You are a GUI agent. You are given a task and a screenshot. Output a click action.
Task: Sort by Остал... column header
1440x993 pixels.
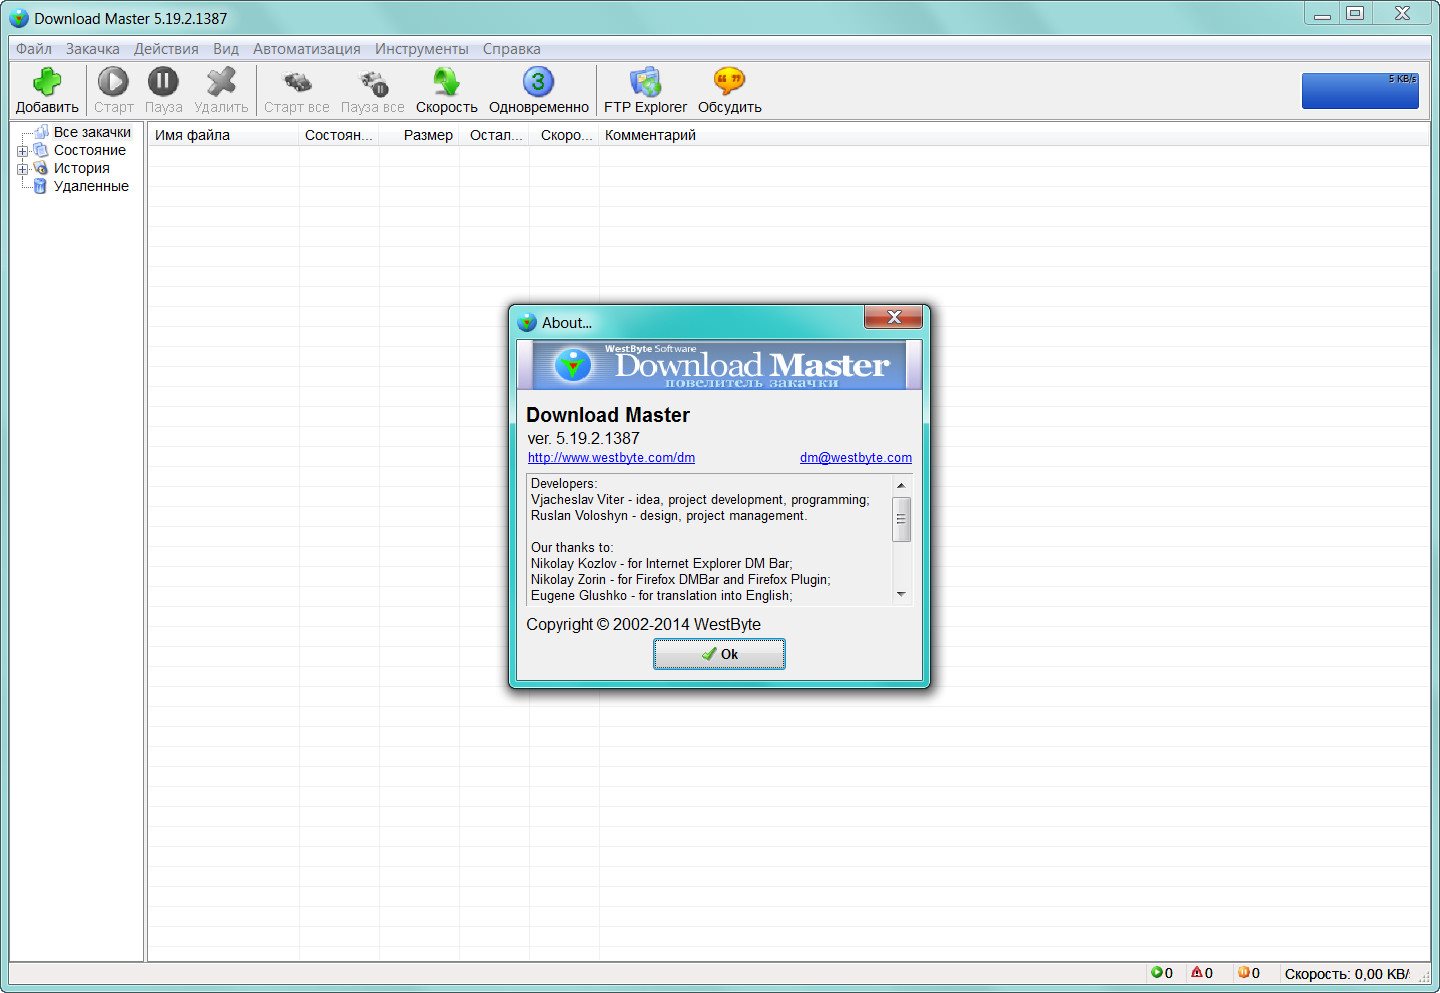pos(495,135)
